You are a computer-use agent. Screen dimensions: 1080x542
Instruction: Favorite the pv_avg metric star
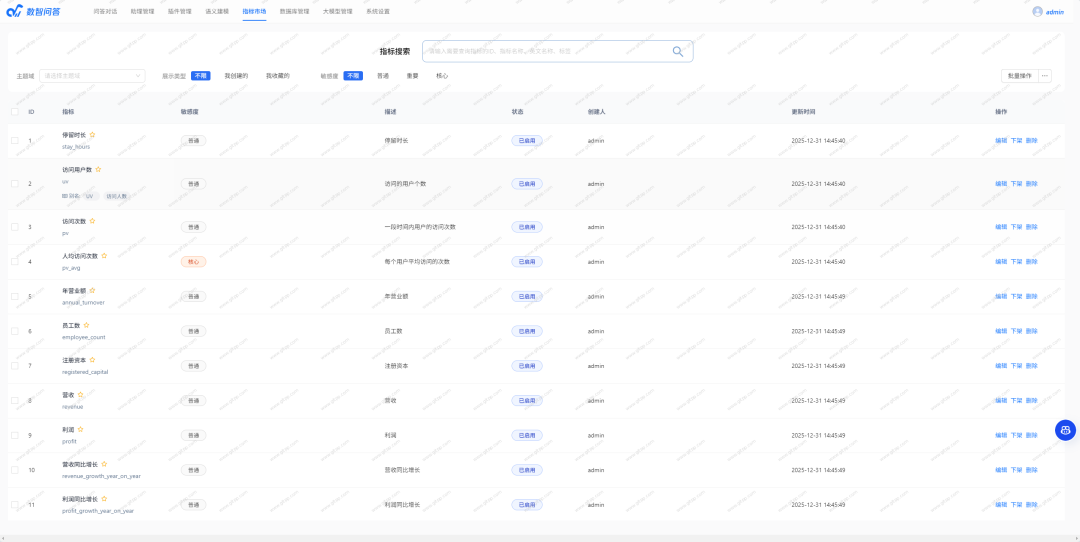click(104, 256)
